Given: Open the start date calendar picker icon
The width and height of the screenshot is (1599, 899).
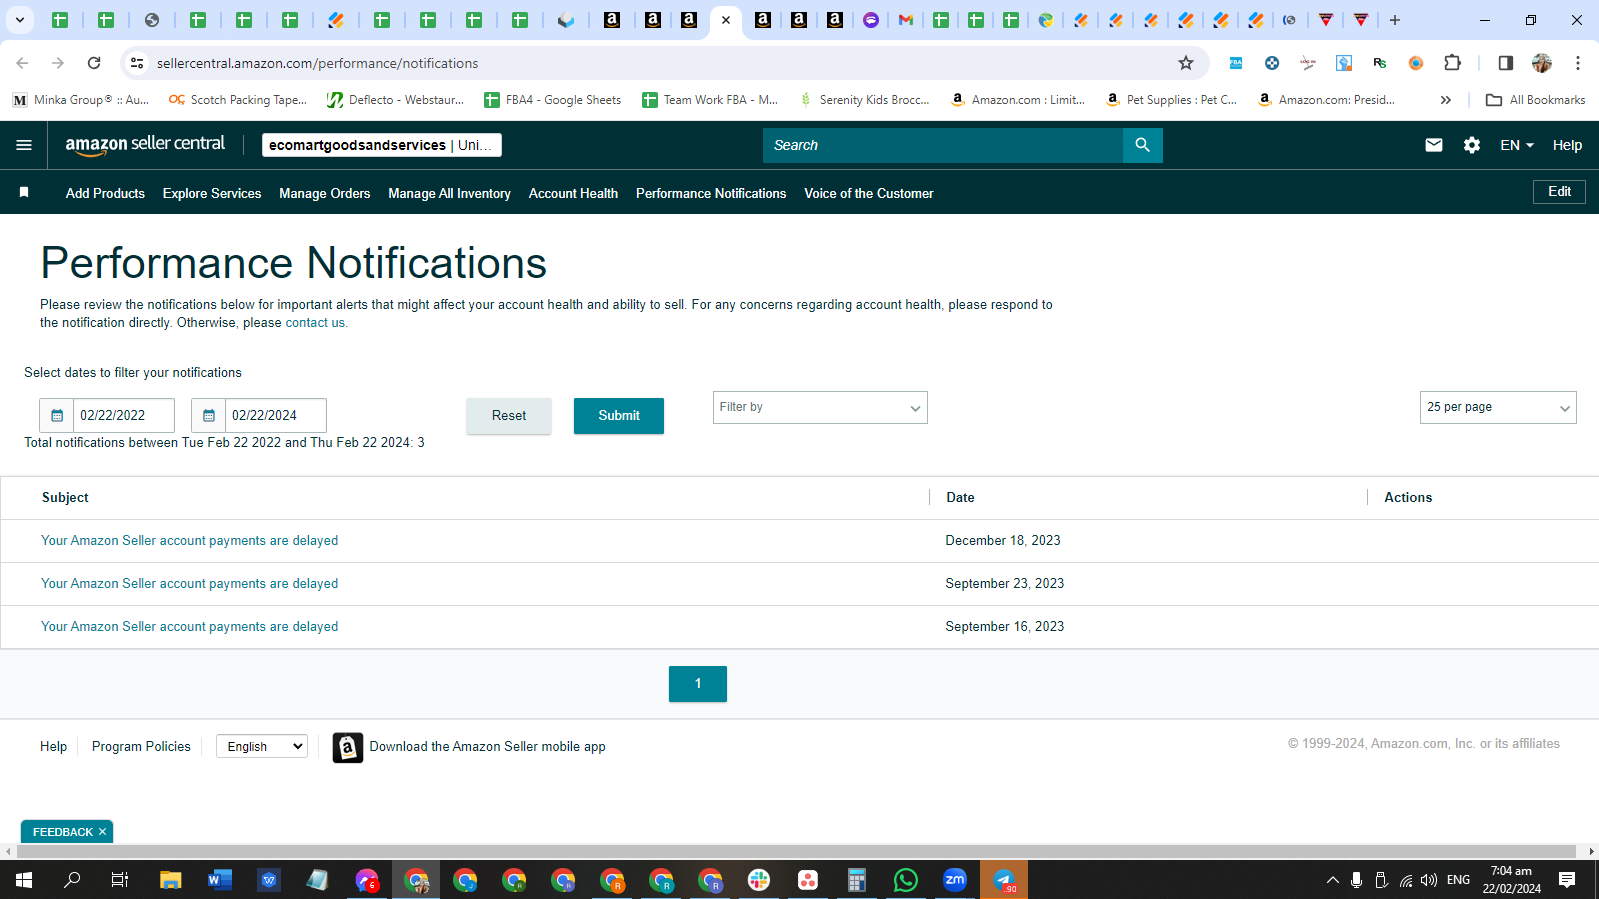Looking at the screenshot, I should 57,416.
